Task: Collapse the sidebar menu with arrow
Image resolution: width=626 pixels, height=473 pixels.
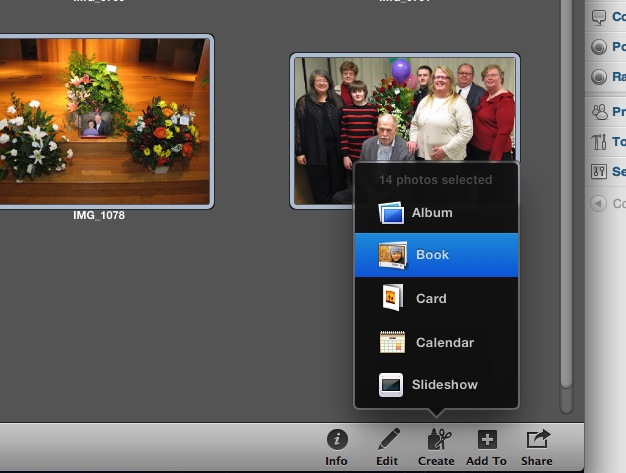Action: point(598,204)
